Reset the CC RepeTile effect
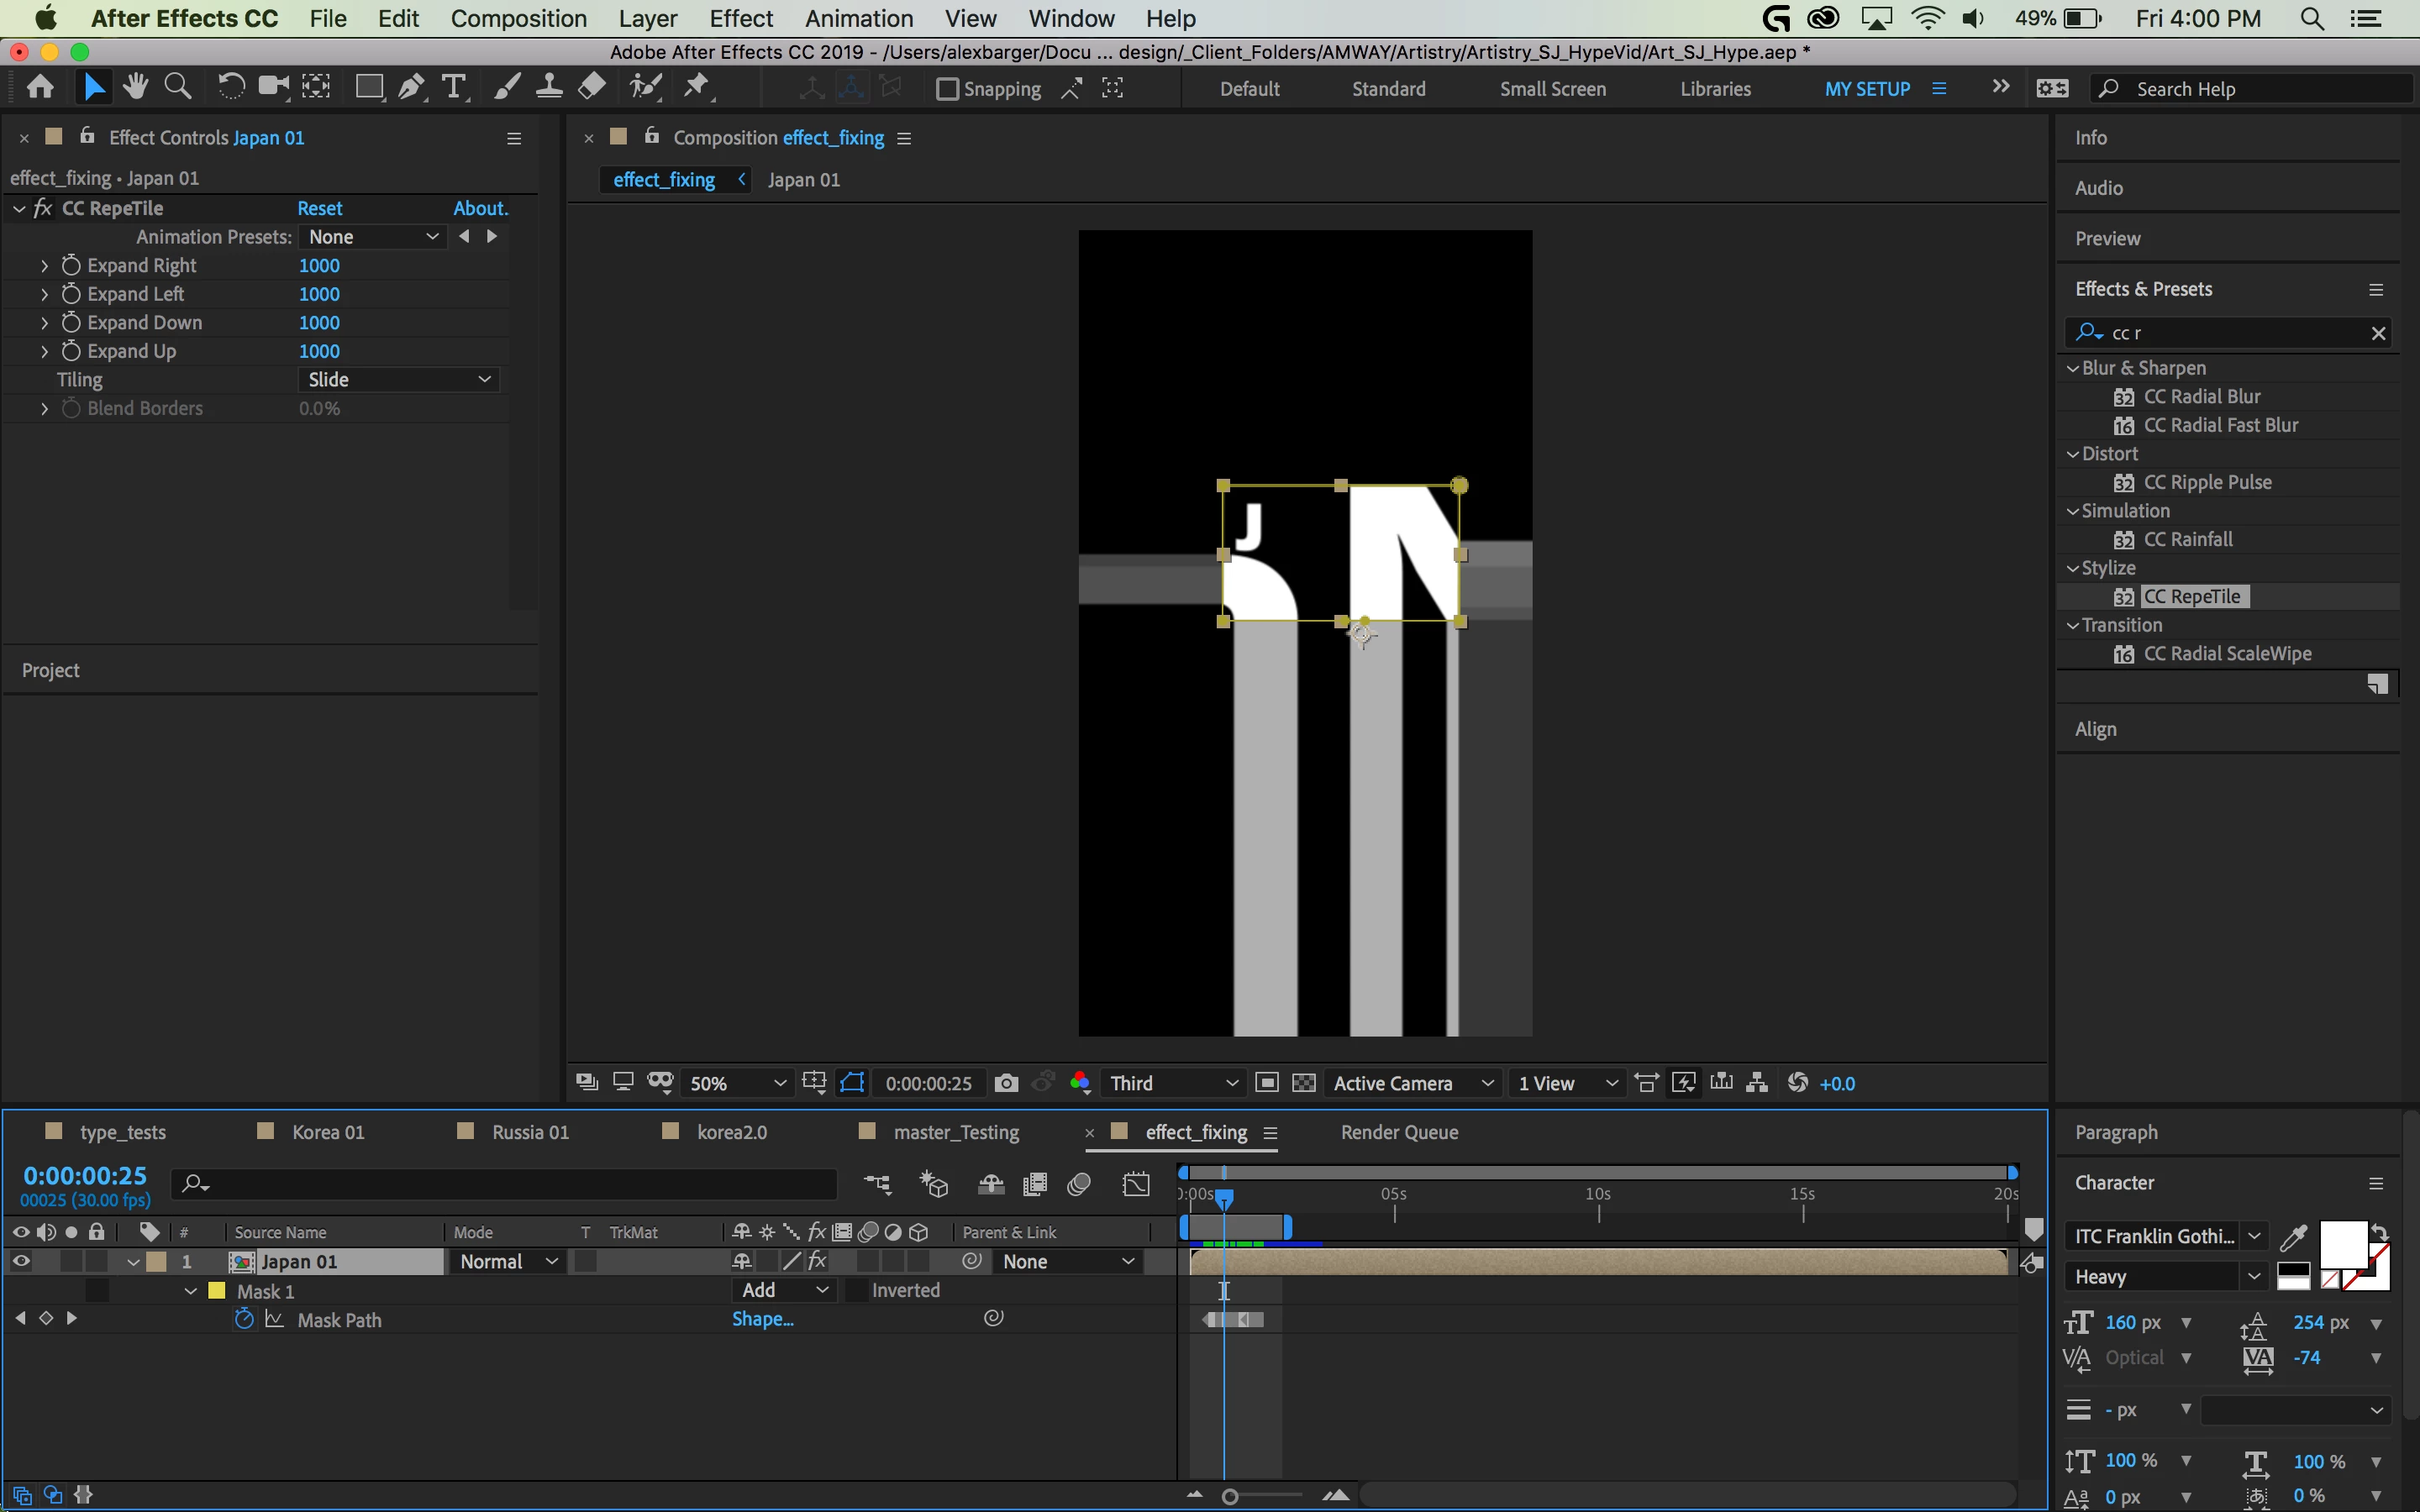 pyautogui.click(x=319, y=208)
